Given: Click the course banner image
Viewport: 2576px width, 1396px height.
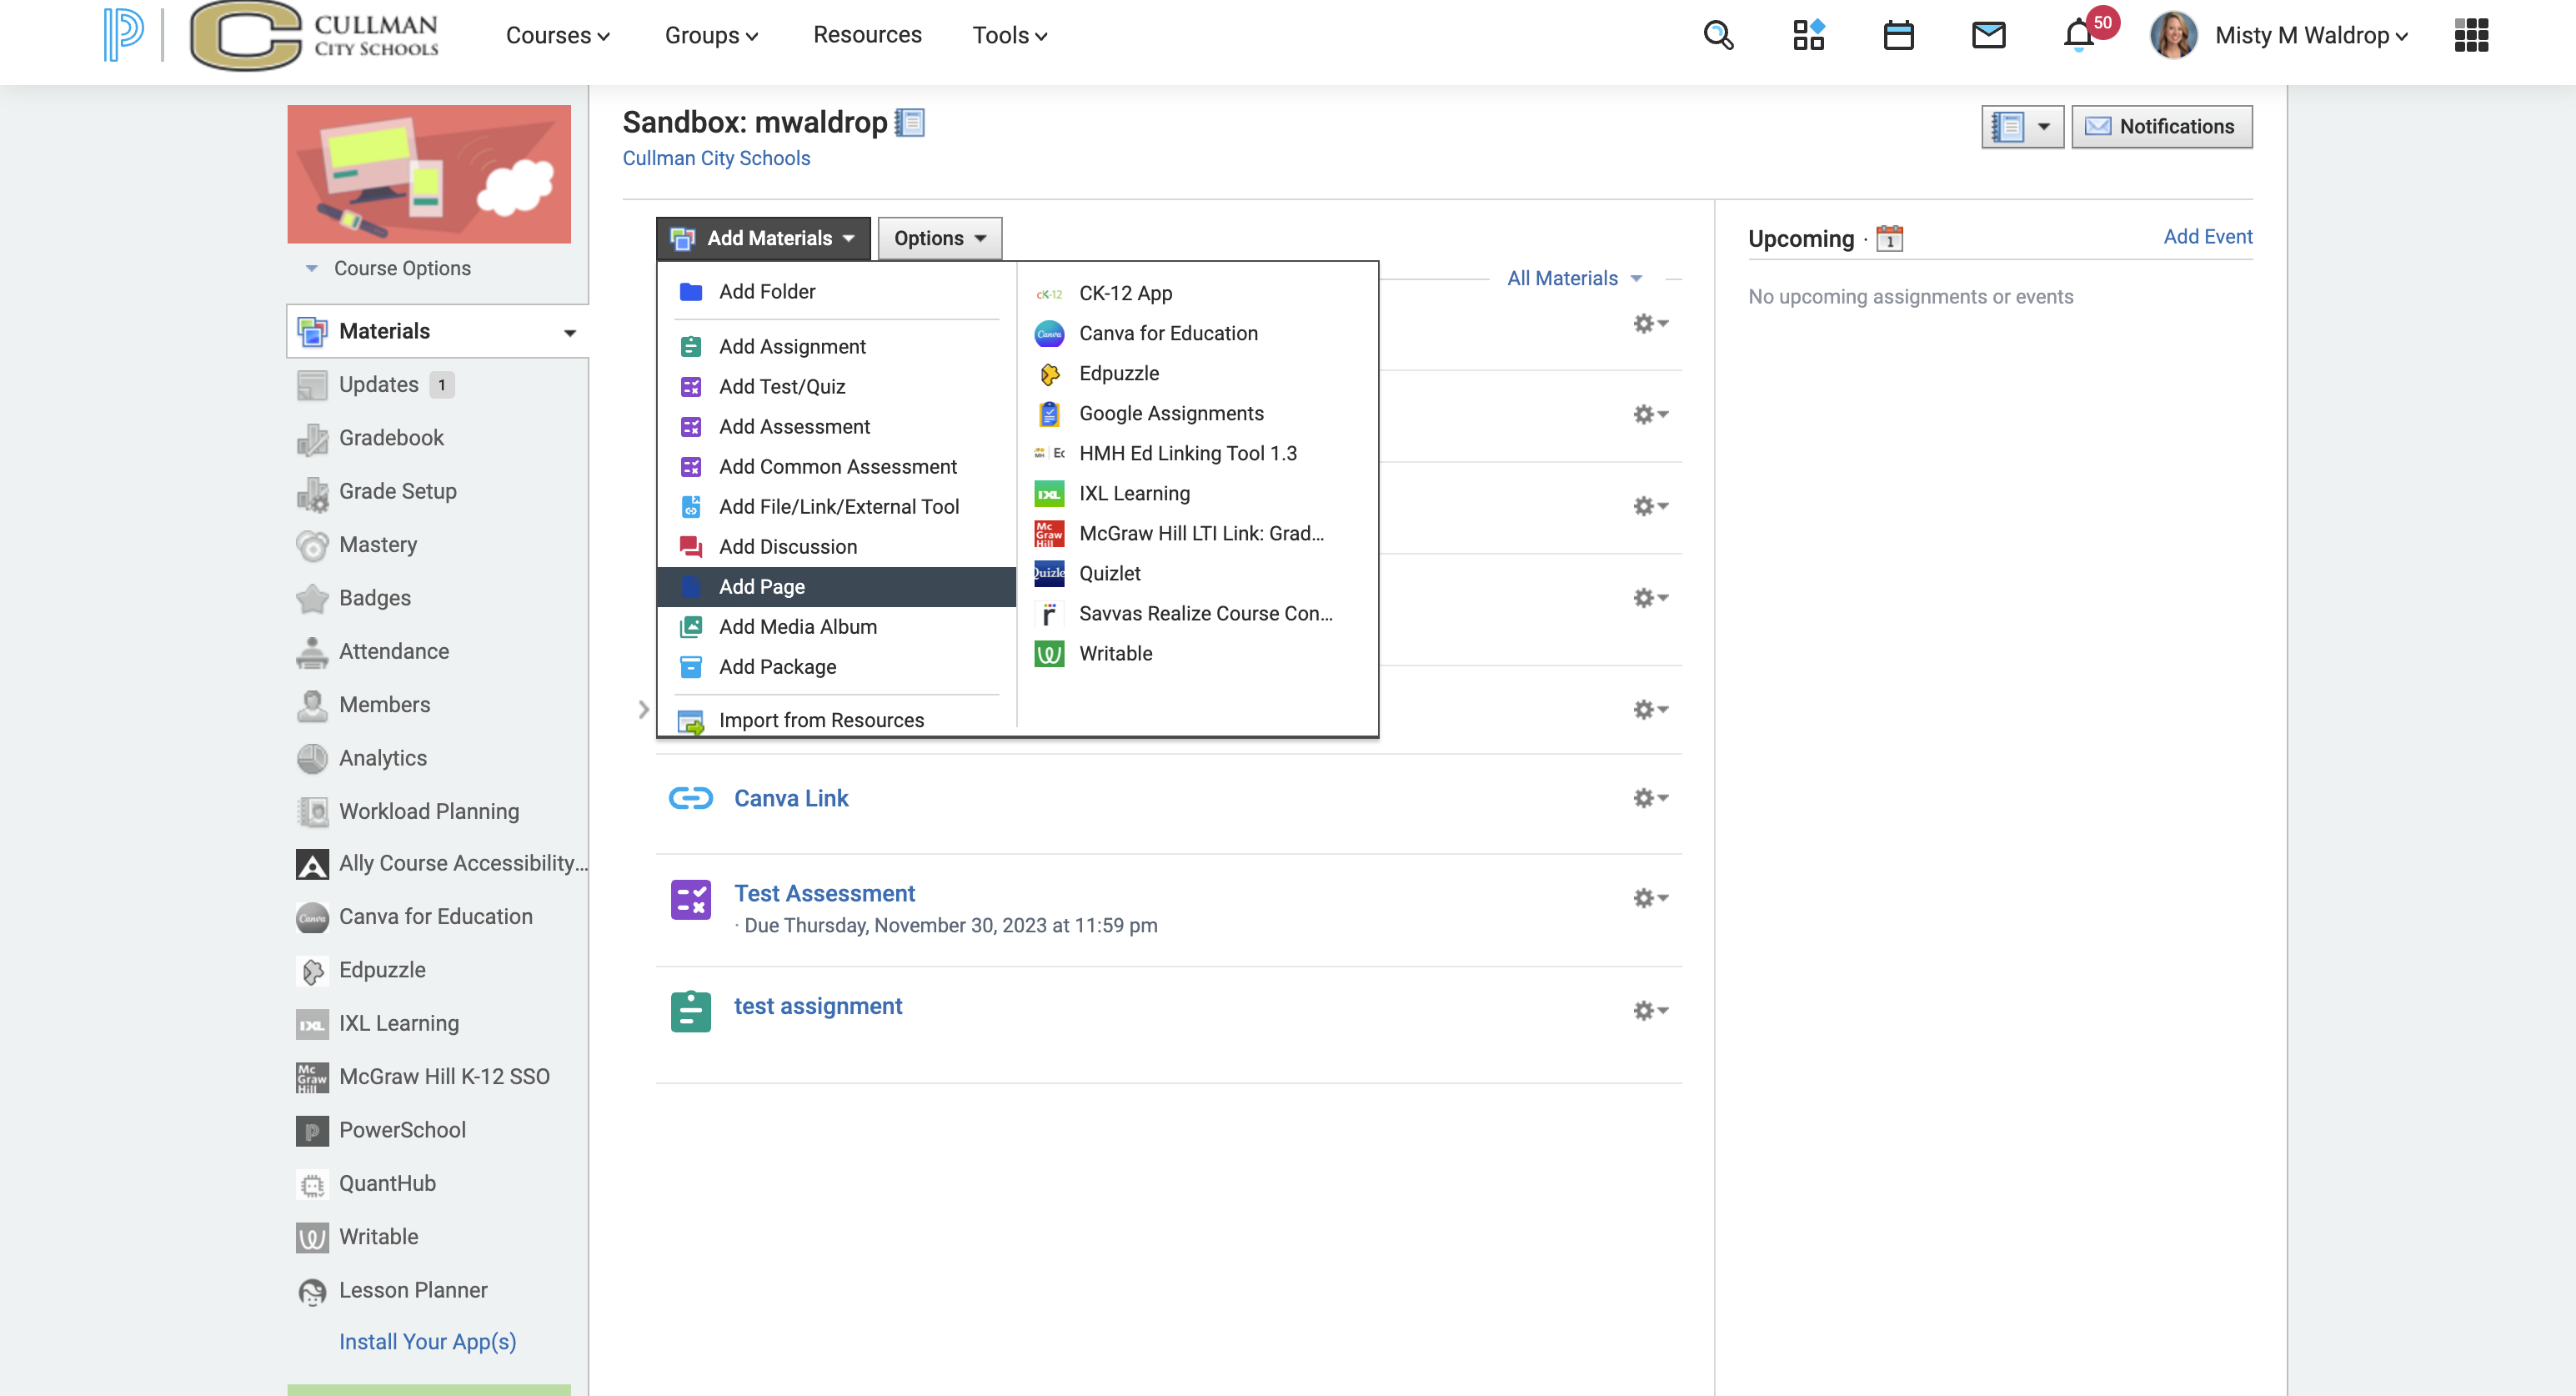Looking at the screenshot, I should pos(429,174).
